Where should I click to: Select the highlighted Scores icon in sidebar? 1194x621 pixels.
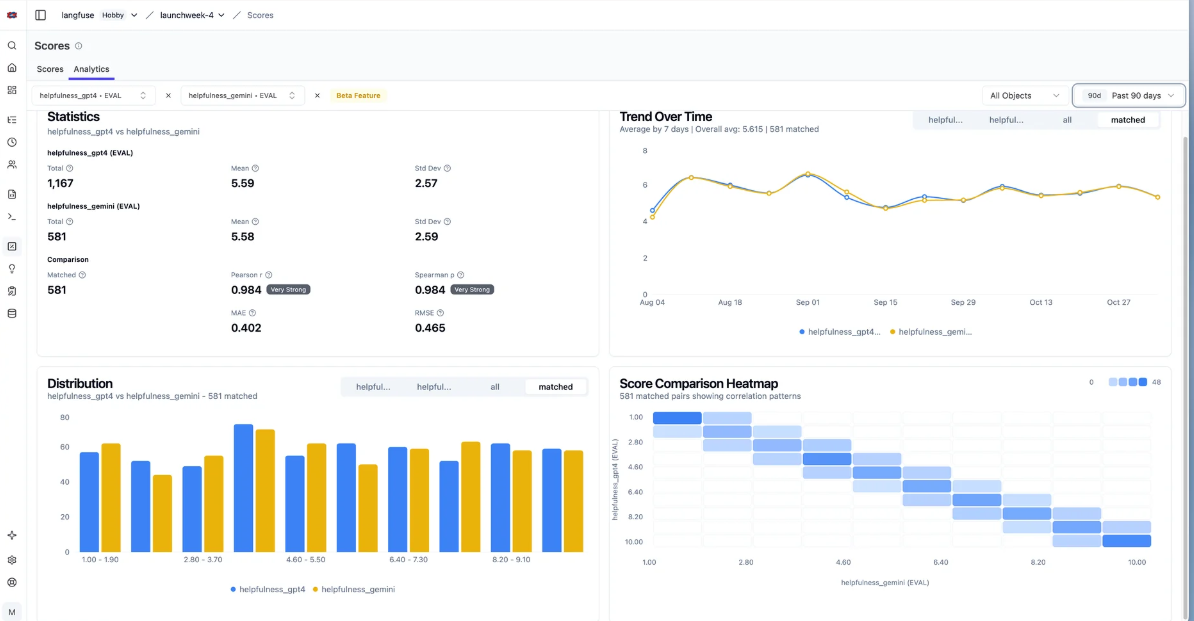[x=12, y=247]
